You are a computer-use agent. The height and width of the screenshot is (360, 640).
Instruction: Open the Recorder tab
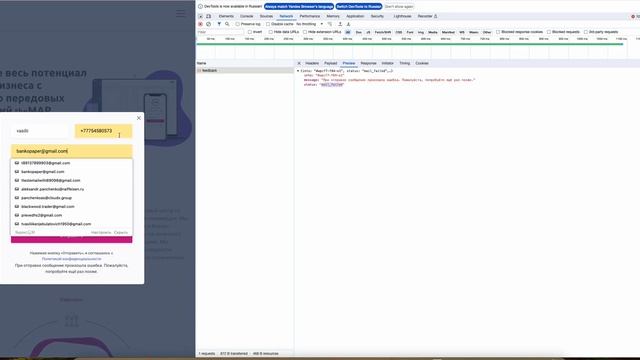[427, 16]
